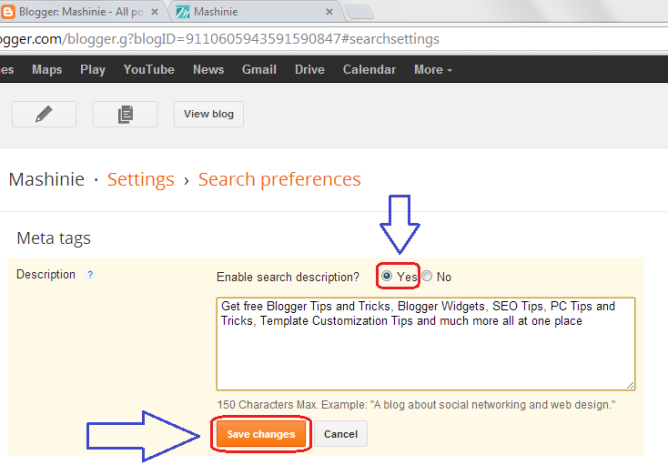Screen dimensions: 668x465
Task: Click the Settings breadcrumb link
Action: [x=141, y=179]
